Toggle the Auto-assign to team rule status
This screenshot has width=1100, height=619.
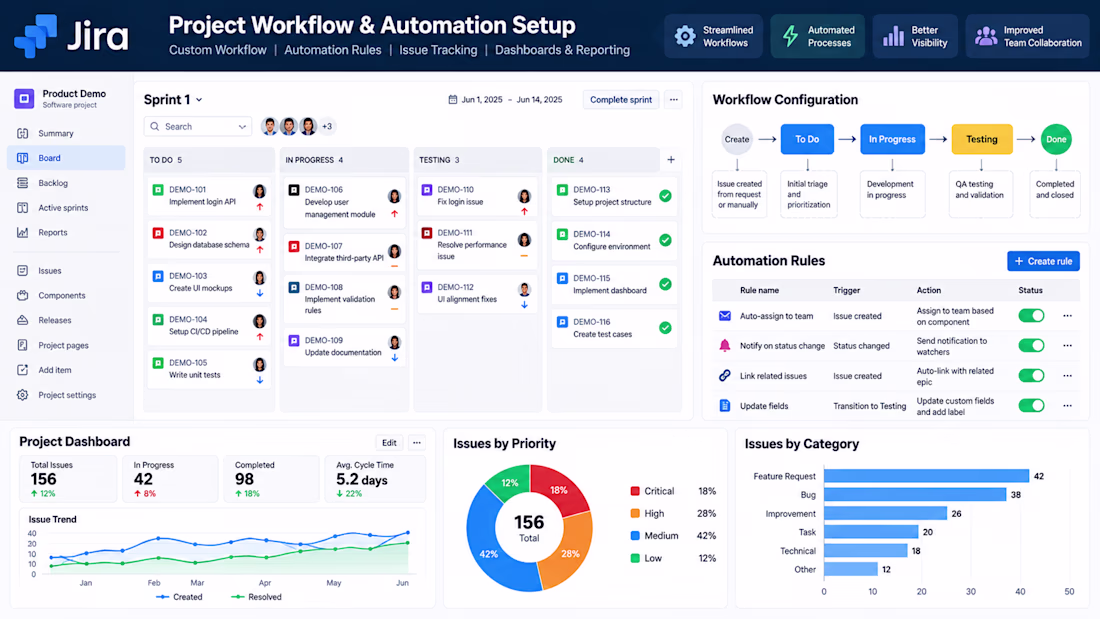pos(1031,316)
